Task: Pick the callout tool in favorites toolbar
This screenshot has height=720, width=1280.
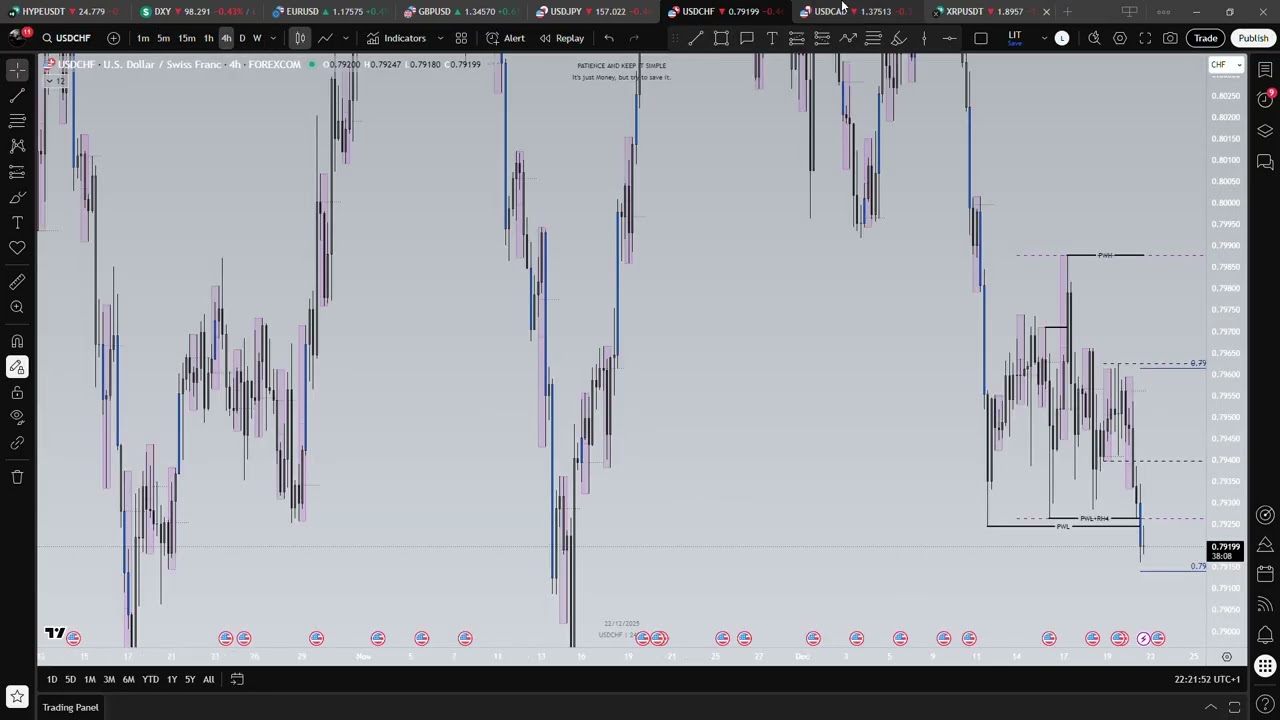Action: 747,38
